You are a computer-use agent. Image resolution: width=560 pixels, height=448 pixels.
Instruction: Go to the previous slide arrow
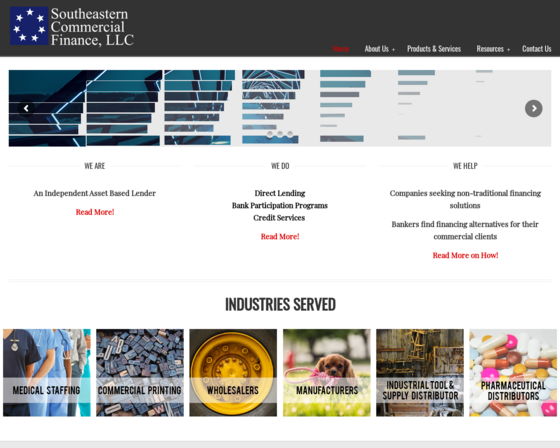coord(26,108)
